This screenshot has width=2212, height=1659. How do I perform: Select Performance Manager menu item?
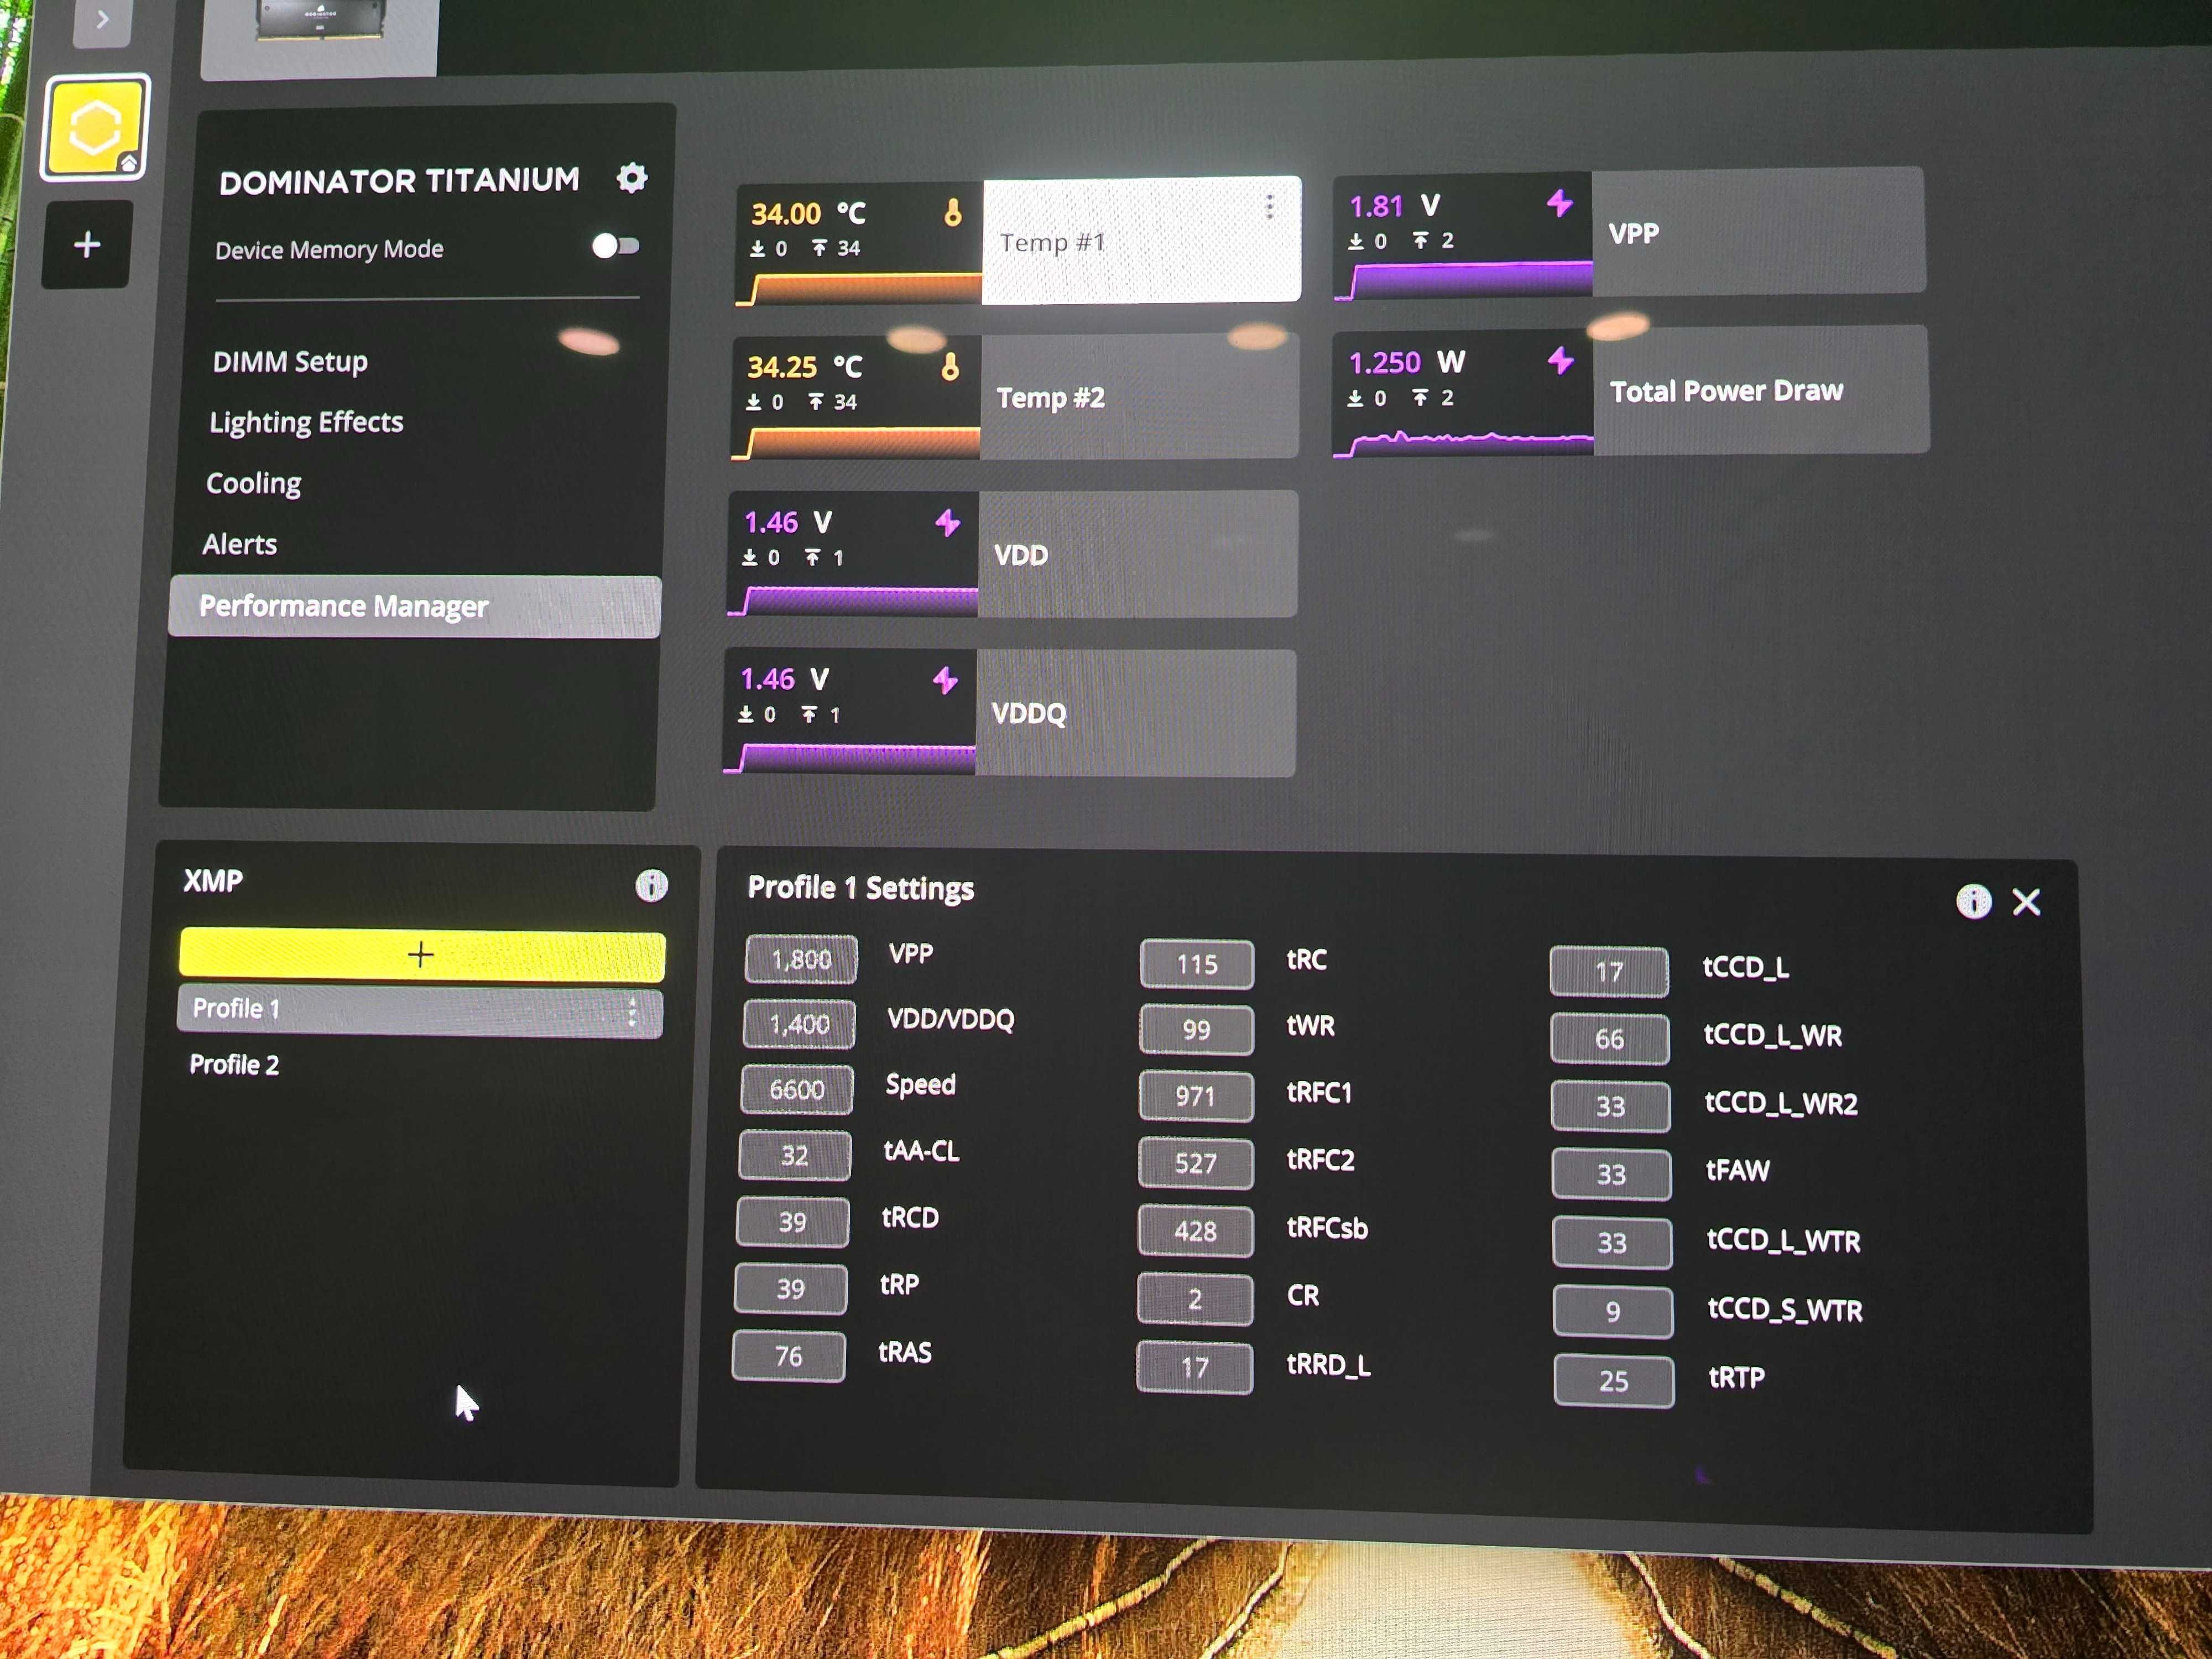click(x=415, y=606)
